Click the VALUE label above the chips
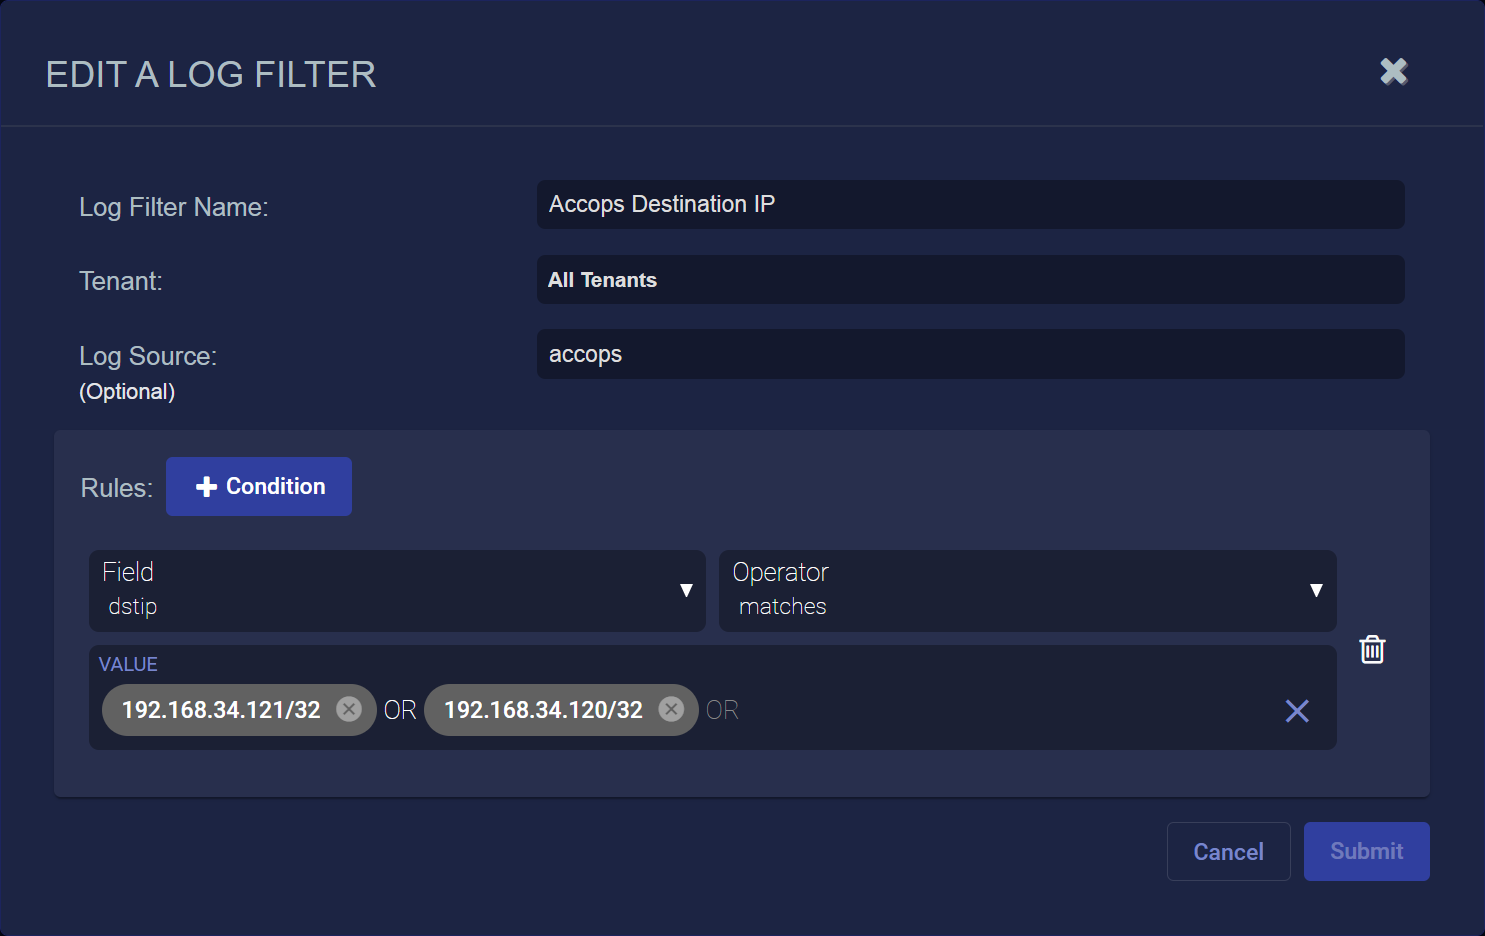Viewport: 1485px width, 936px height. (x=128, y=665)
